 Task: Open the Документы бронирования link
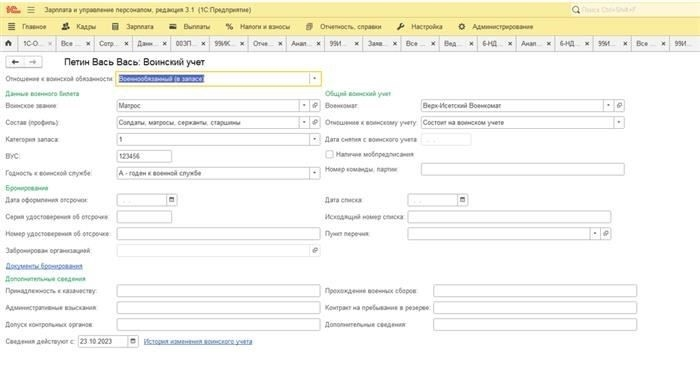click(x=44, y=266)
